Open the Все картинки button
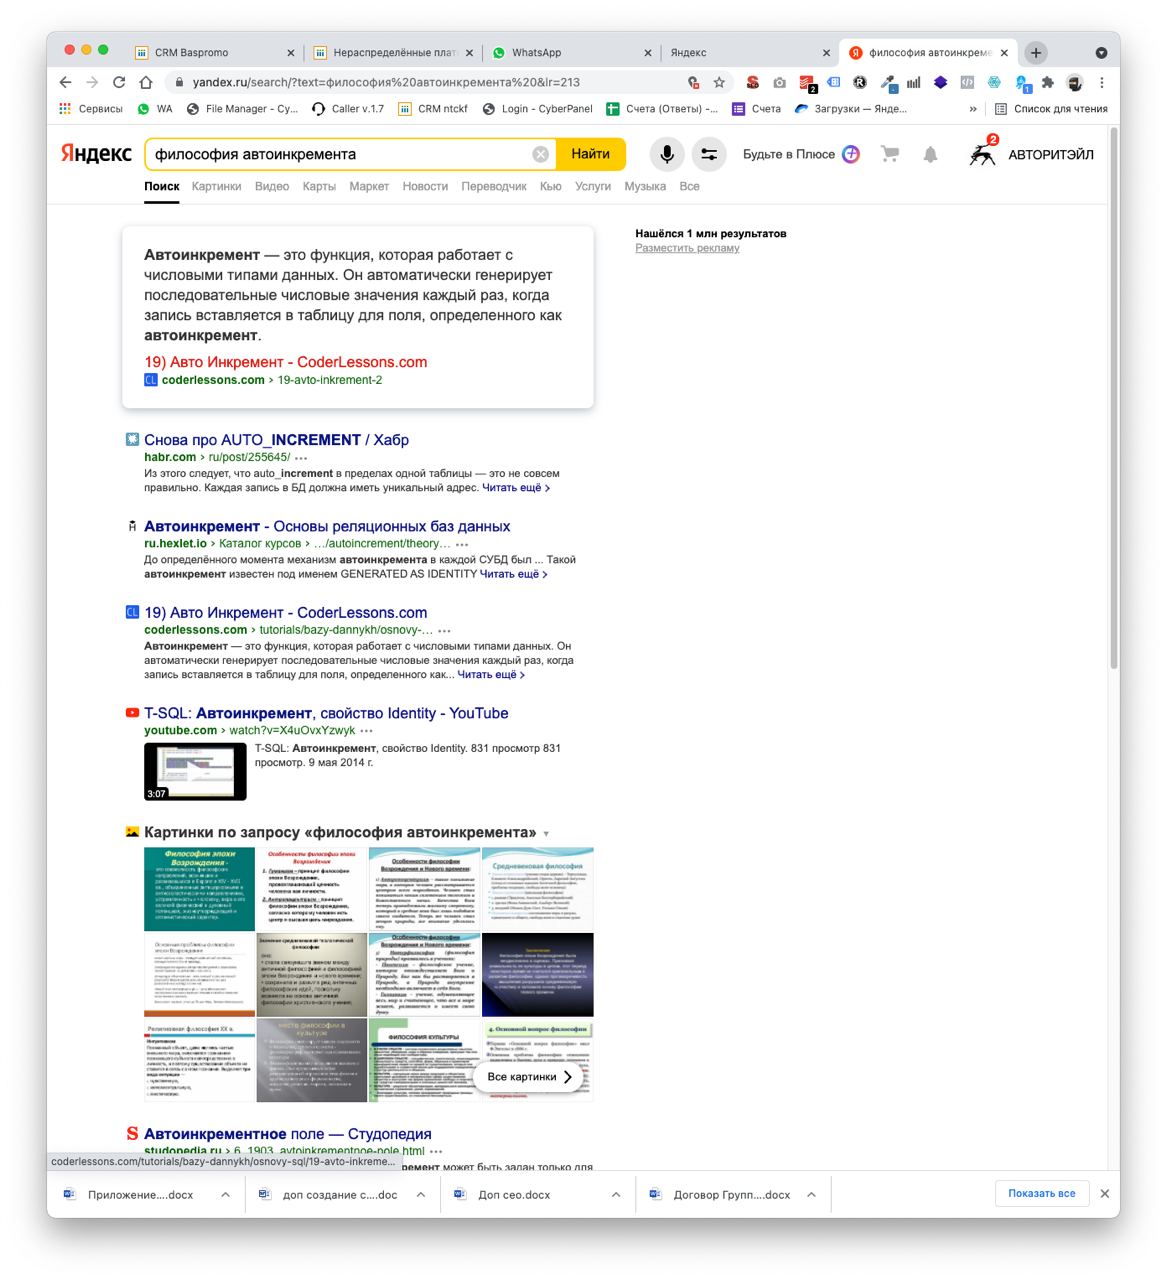The image size is (1167, 1280). [x=530, y=1077]
